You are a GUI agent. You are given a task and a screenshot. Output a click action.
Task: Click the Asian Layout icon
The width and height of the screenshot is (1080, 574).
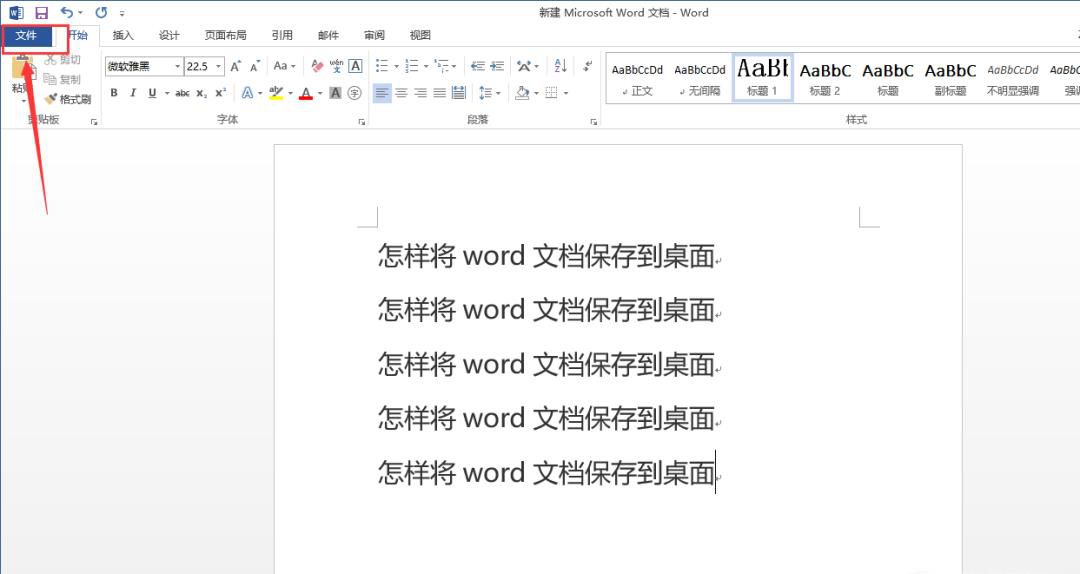tap(524, 66)
